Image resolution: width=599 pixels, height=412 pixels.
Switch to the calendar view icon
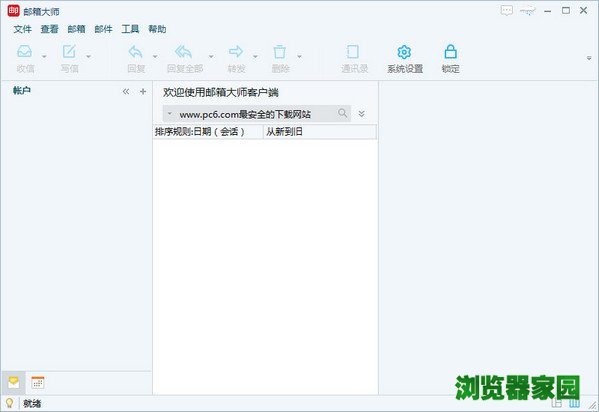pos(38,383)
